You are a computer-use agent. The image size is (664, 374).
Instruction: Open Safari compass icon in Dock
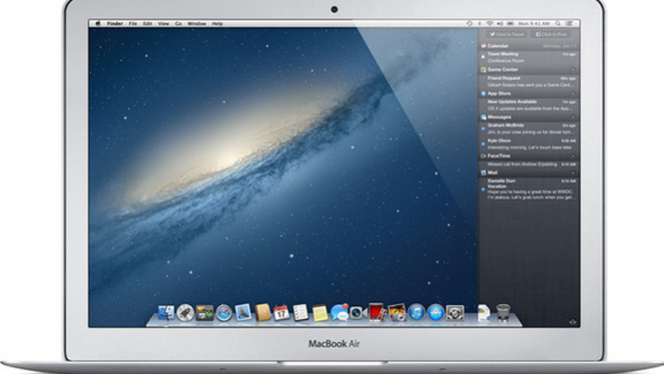[x=224, y=313]
